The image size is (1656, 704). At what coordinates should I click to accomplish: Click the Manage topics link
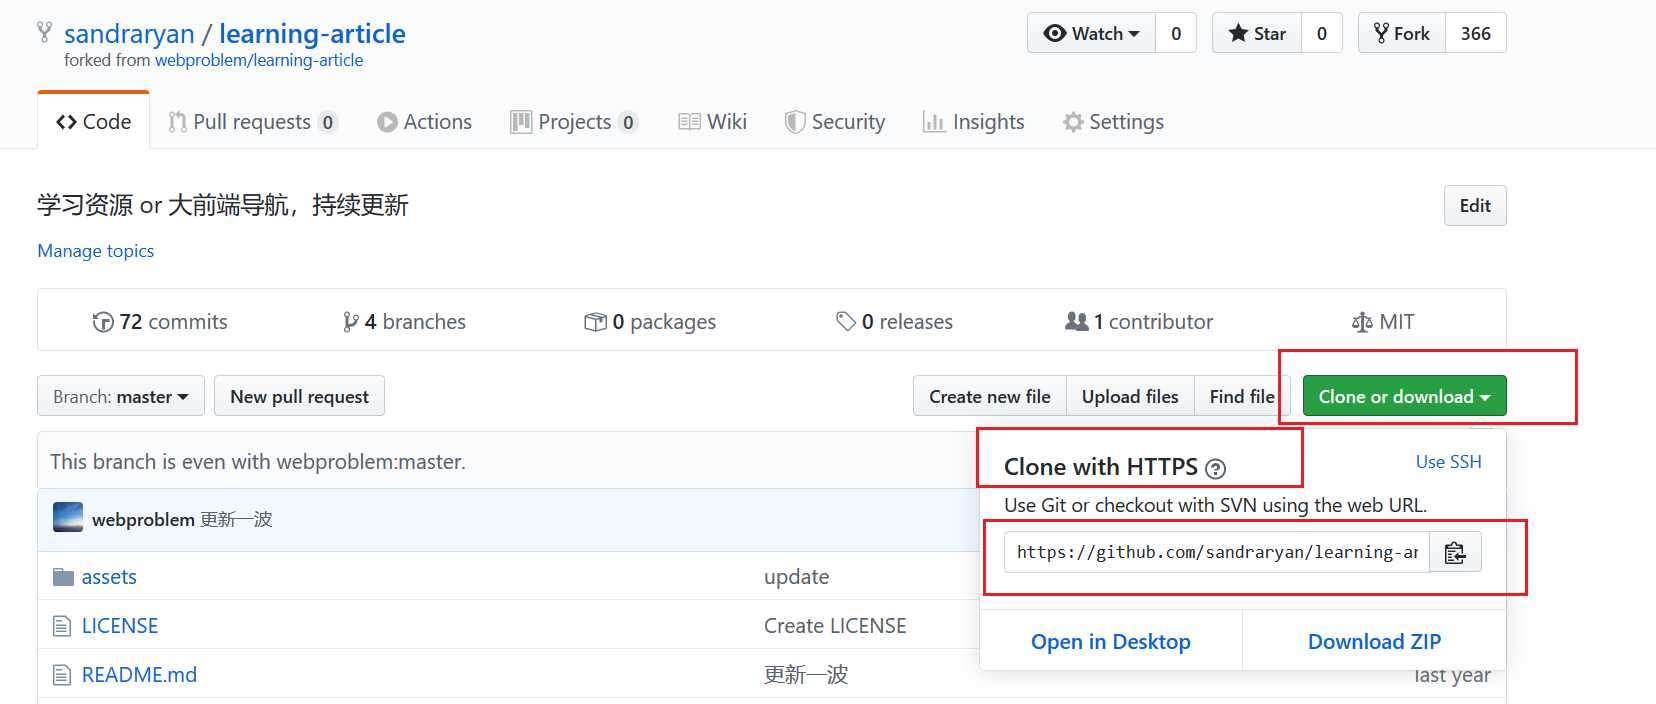pos(96,251)
